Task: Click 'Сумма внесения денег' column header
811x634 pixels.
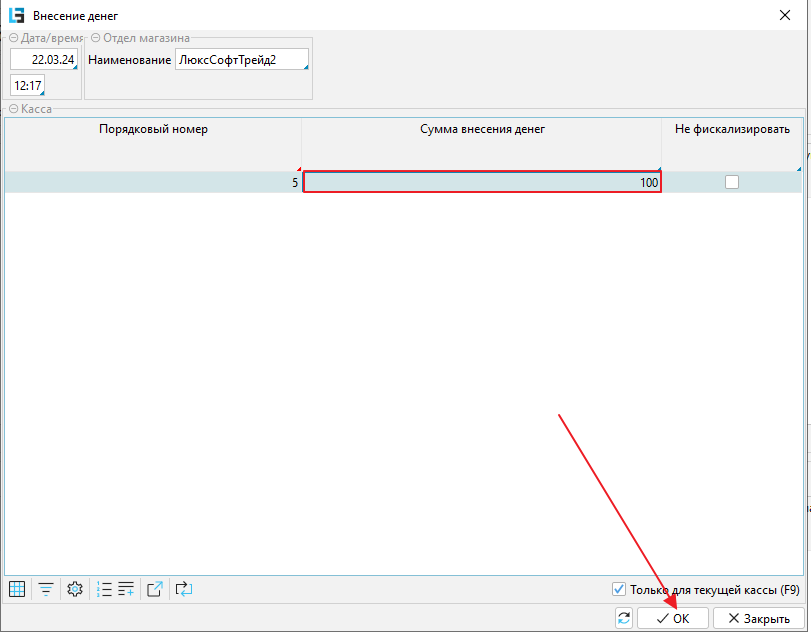Action: [482, 129]
